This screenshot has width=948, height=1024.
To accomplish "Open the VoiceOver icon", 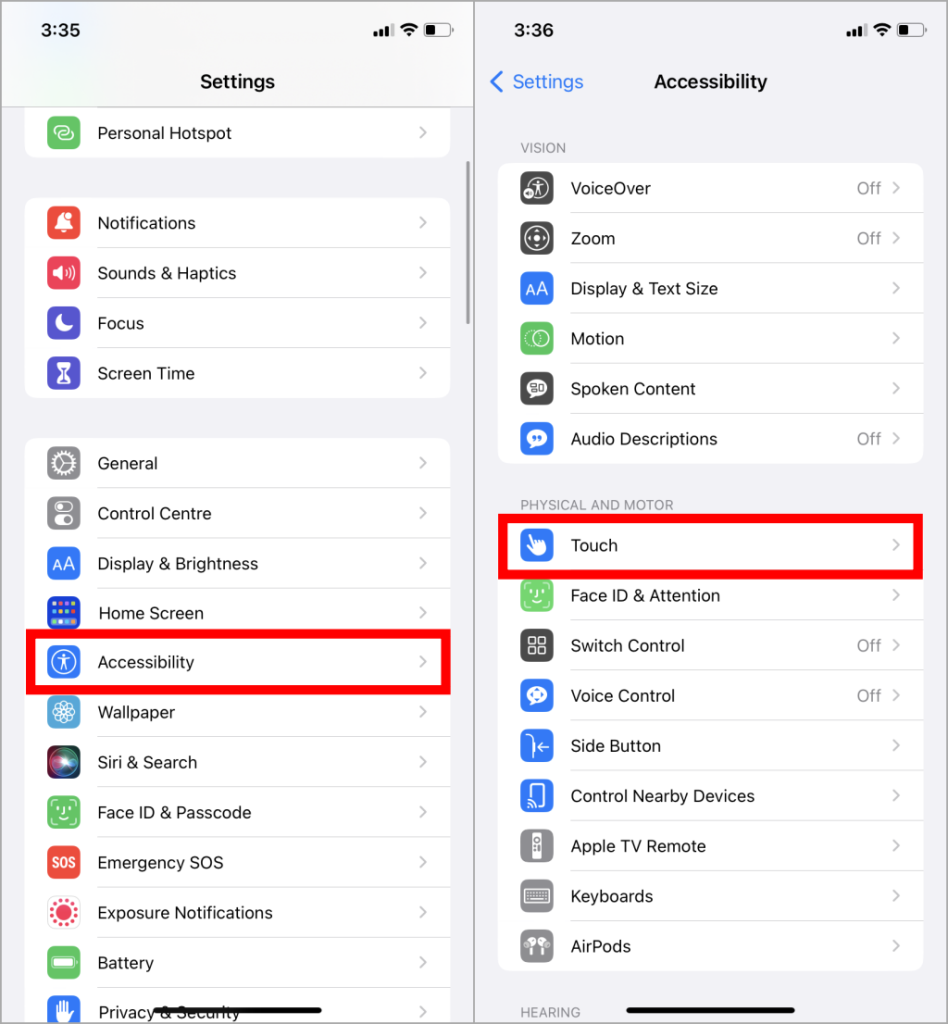I will coord(537,188).
